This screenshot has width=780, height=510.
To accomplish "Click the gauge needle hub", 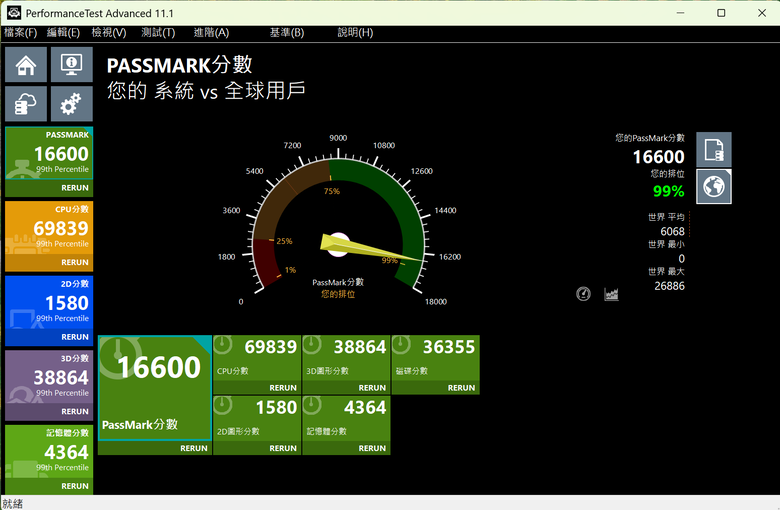I will [x=338, y=244].
